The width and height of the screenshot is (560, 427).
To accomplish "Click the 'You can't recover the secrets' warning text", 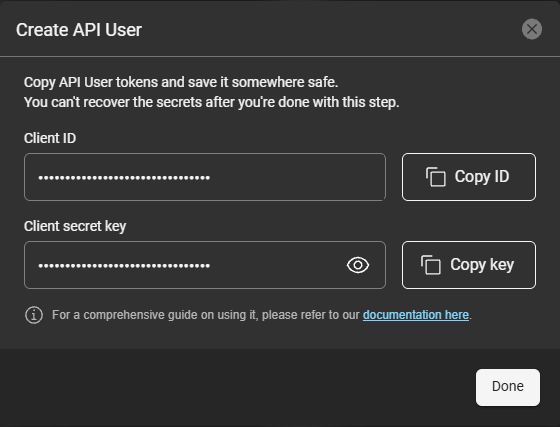I will point(211,102).
